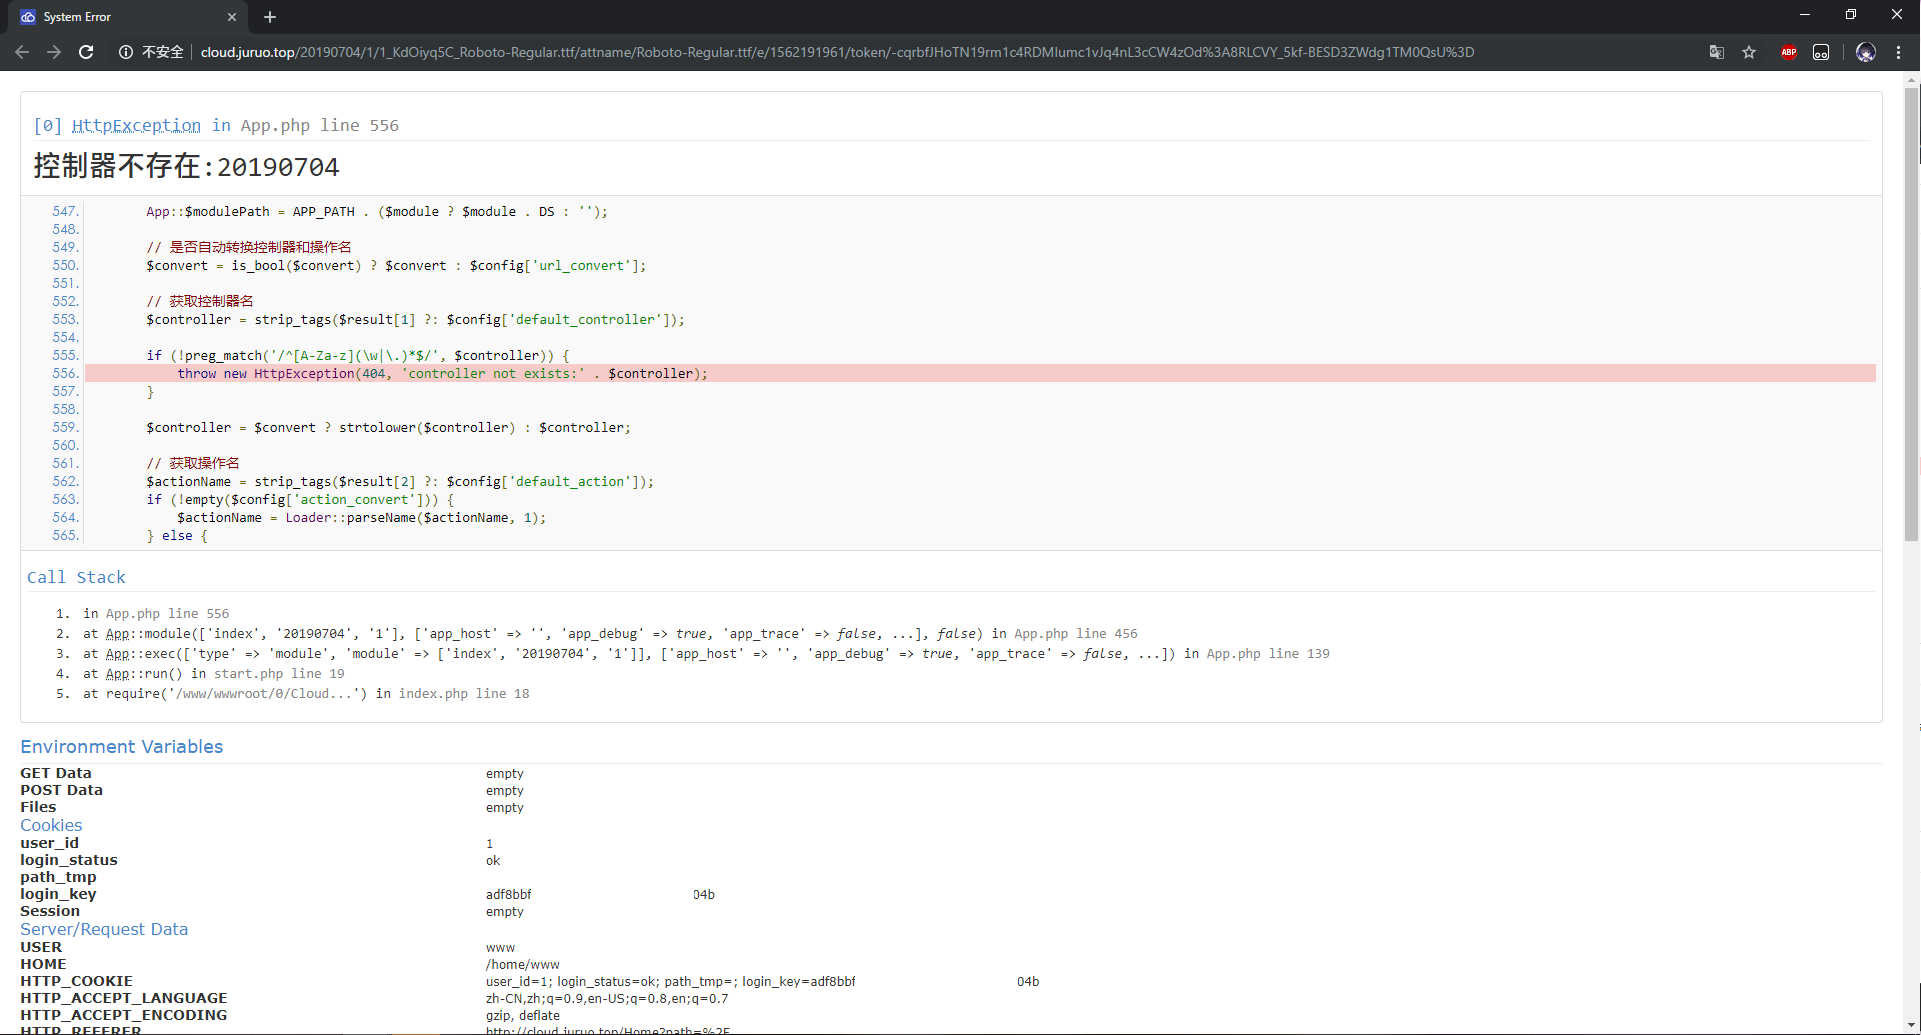Click the Environment Variables heading
This screenshot has width=1921, height=1035.
pos(122,747)
